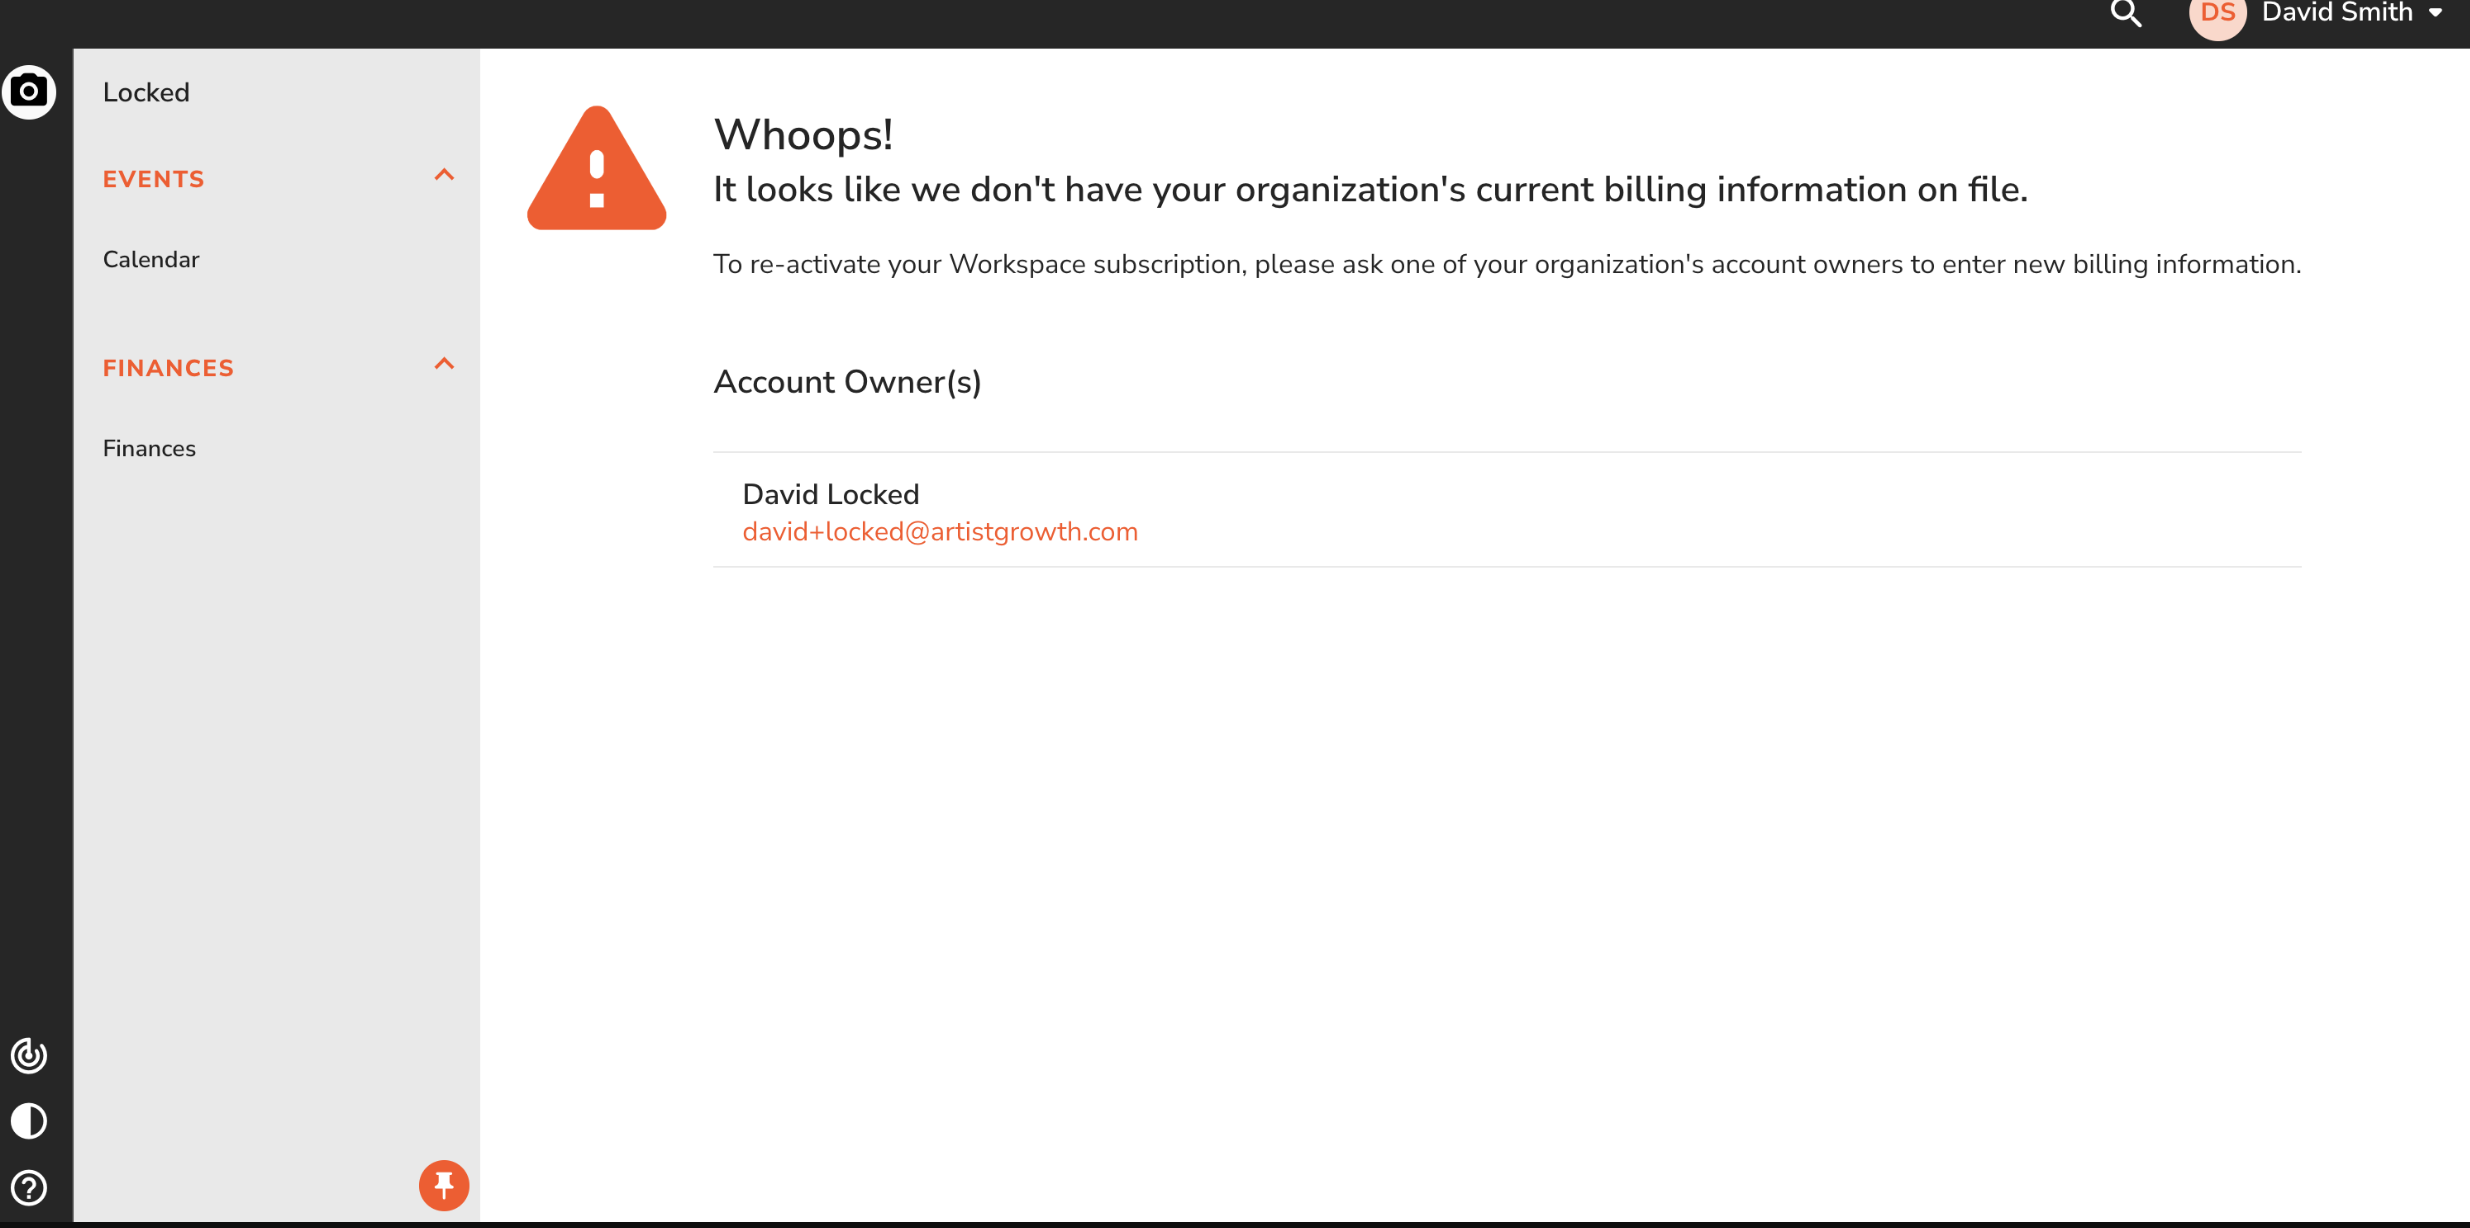Click the David Locked account owner name
Viewport: 2470px width, 1228px height.
pyautogui.click(x=830, y=494)
